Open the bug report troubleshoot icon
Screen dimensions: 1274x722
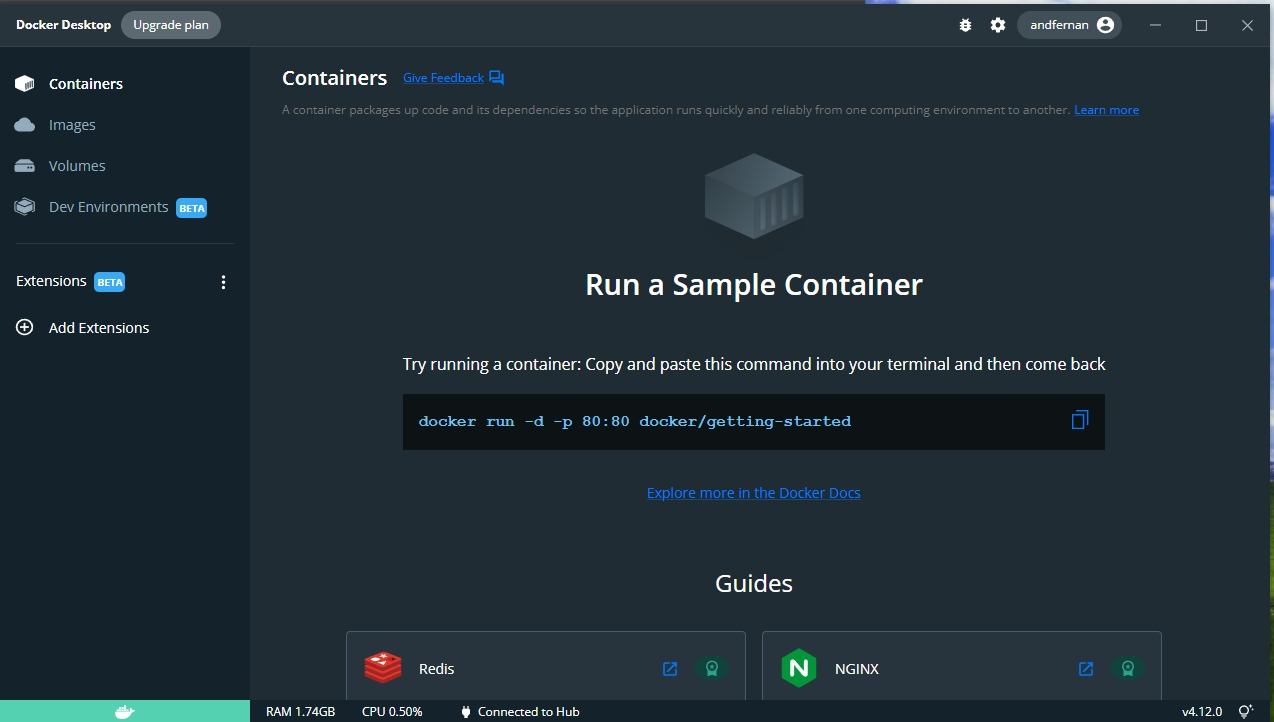(965, 25)
